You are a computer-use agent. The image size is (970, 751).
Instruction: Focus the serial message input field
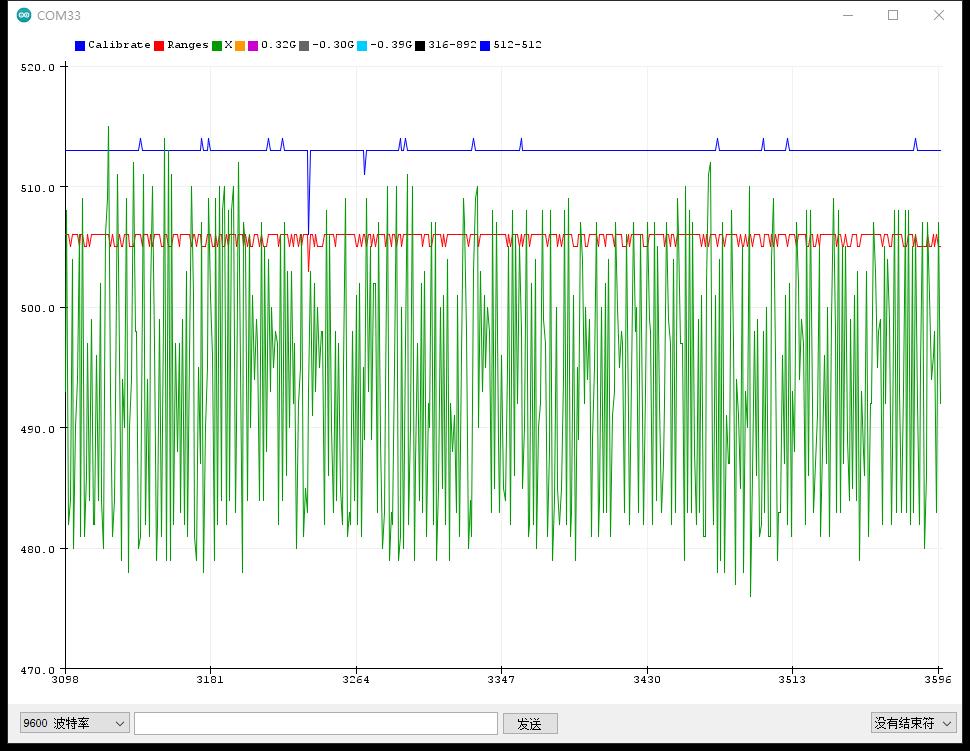tap(315, 723)
